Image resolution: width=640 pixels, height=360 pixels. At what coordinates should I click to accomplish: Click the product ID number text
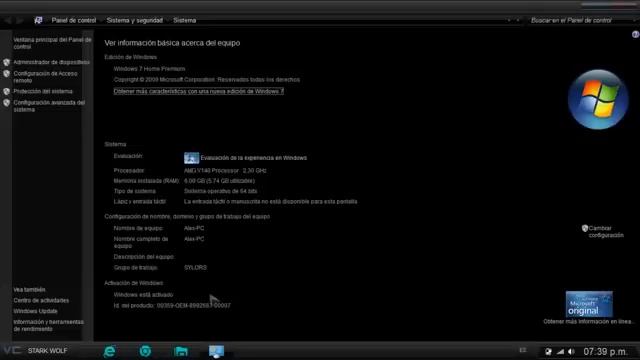[193, 305]
